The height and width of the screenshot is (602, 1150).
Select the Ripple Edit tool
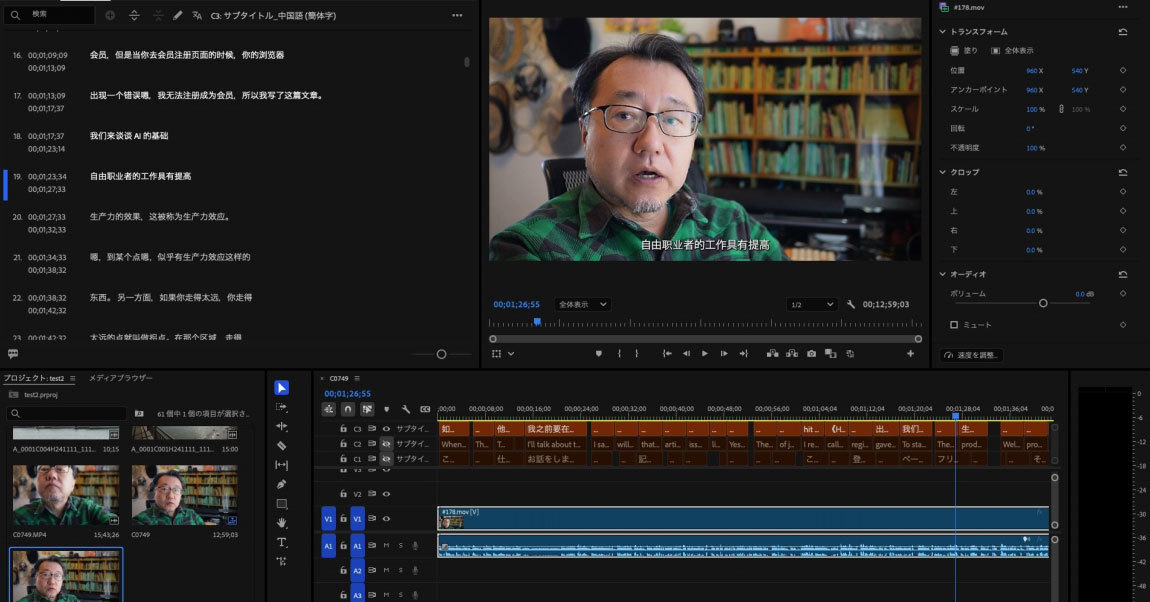pyautogui.click(x=281, y=424)
